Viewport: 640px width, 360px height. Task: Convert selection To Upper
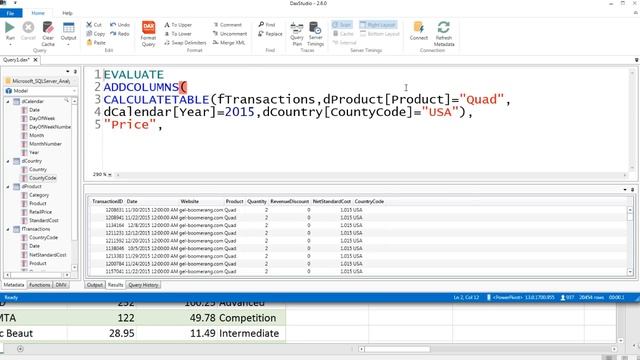click(x=178, y=25)
